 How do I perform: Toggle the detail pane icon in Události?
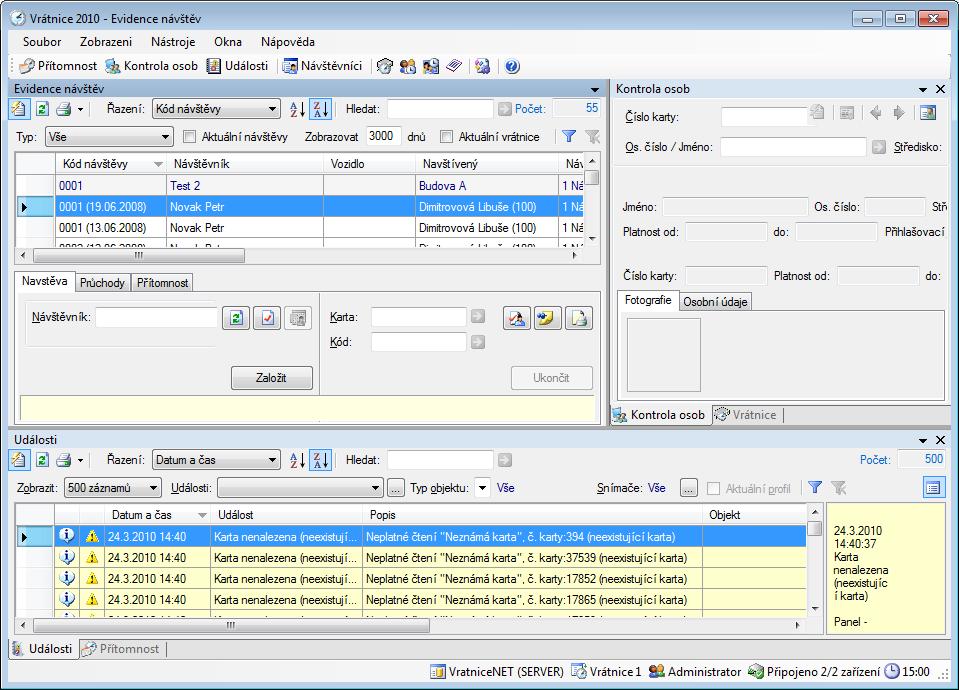pos(933,488)
